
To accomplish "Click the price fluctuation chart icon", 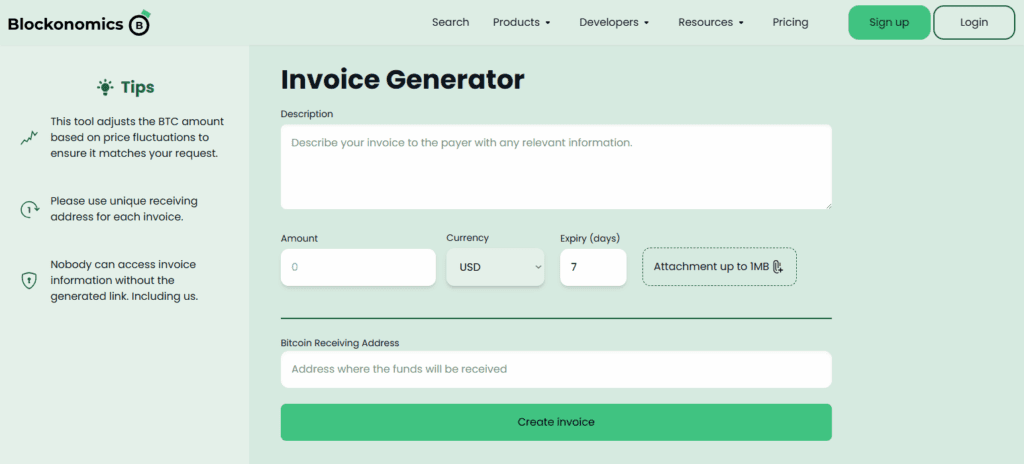I will (x=29, y=138).
